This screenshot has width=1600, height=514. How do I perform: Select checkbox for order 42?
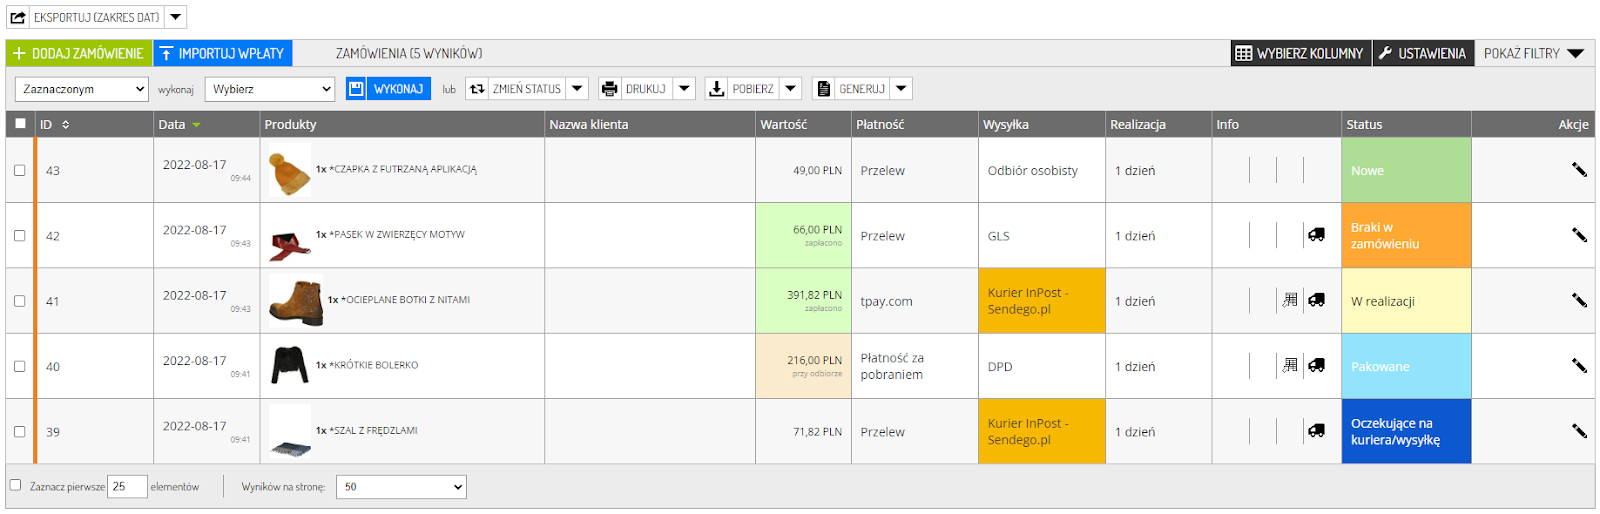[x=19, y=236]
